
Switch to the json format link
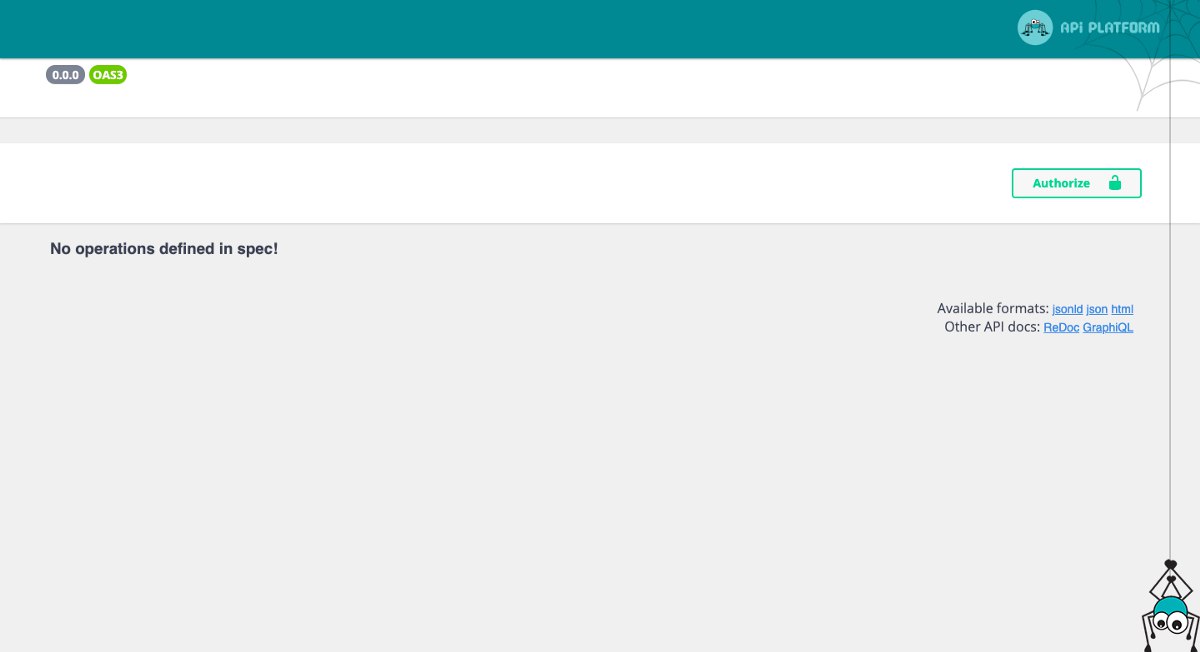click(1097, 309)
